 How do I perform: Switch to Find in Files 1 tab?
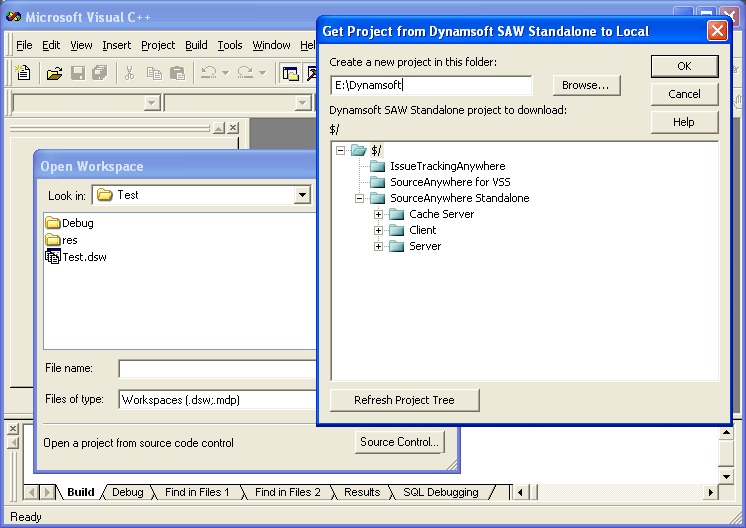click(x=197, y=492)
